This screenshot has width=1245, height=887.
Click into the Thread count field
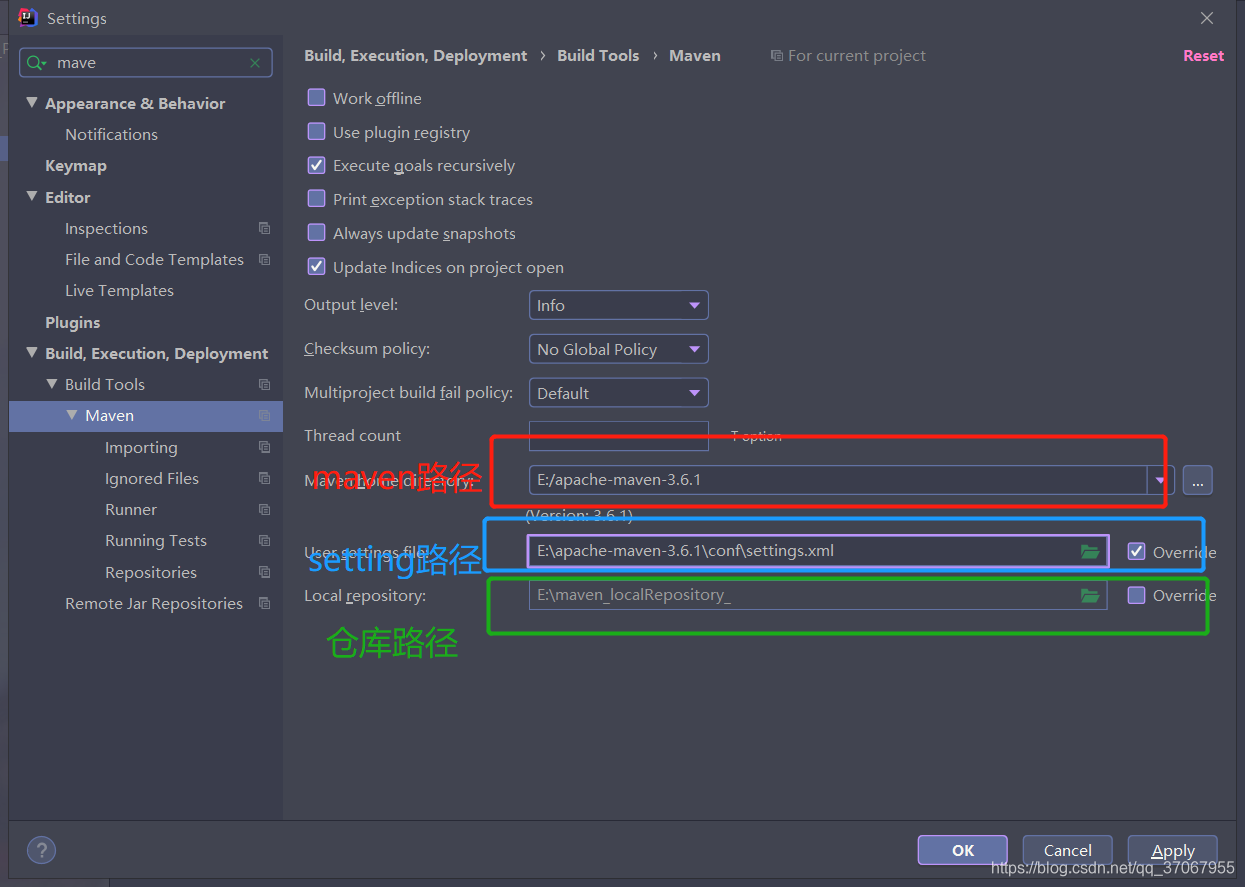[x=618, y=436]
